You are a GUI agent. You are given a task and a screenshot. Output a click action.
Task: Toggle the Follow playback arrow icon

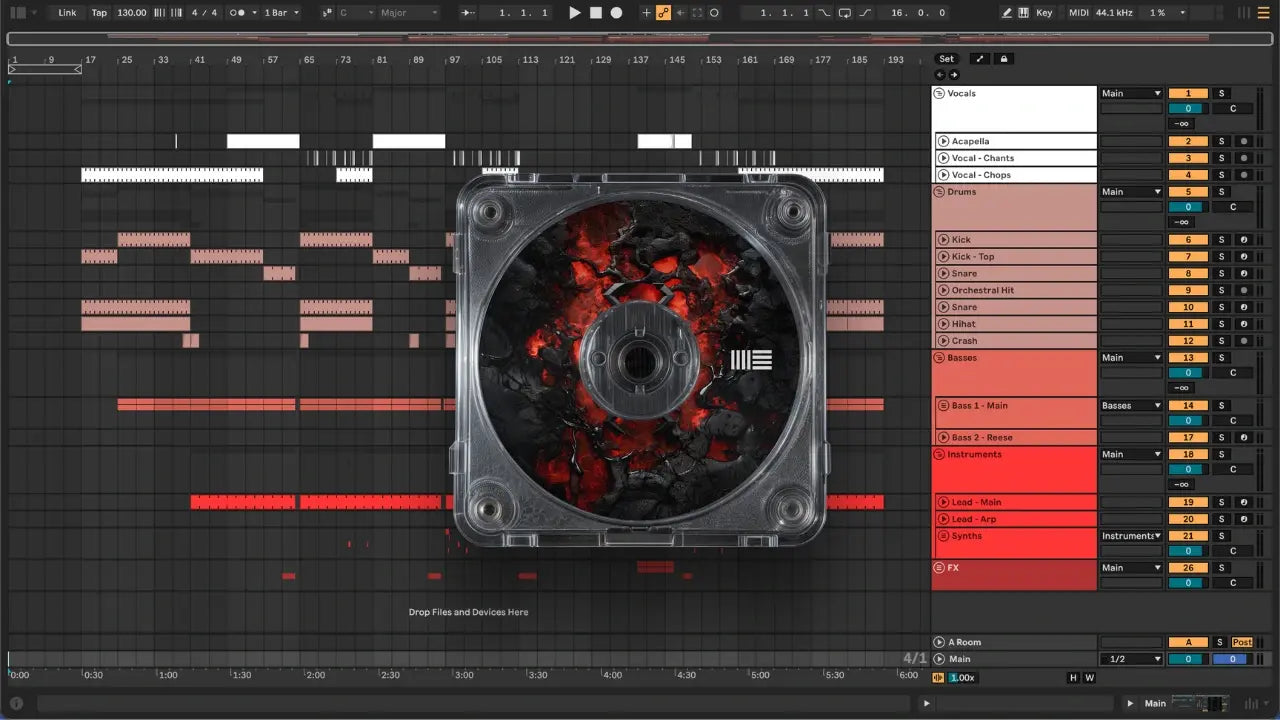(x=470, y=13)
